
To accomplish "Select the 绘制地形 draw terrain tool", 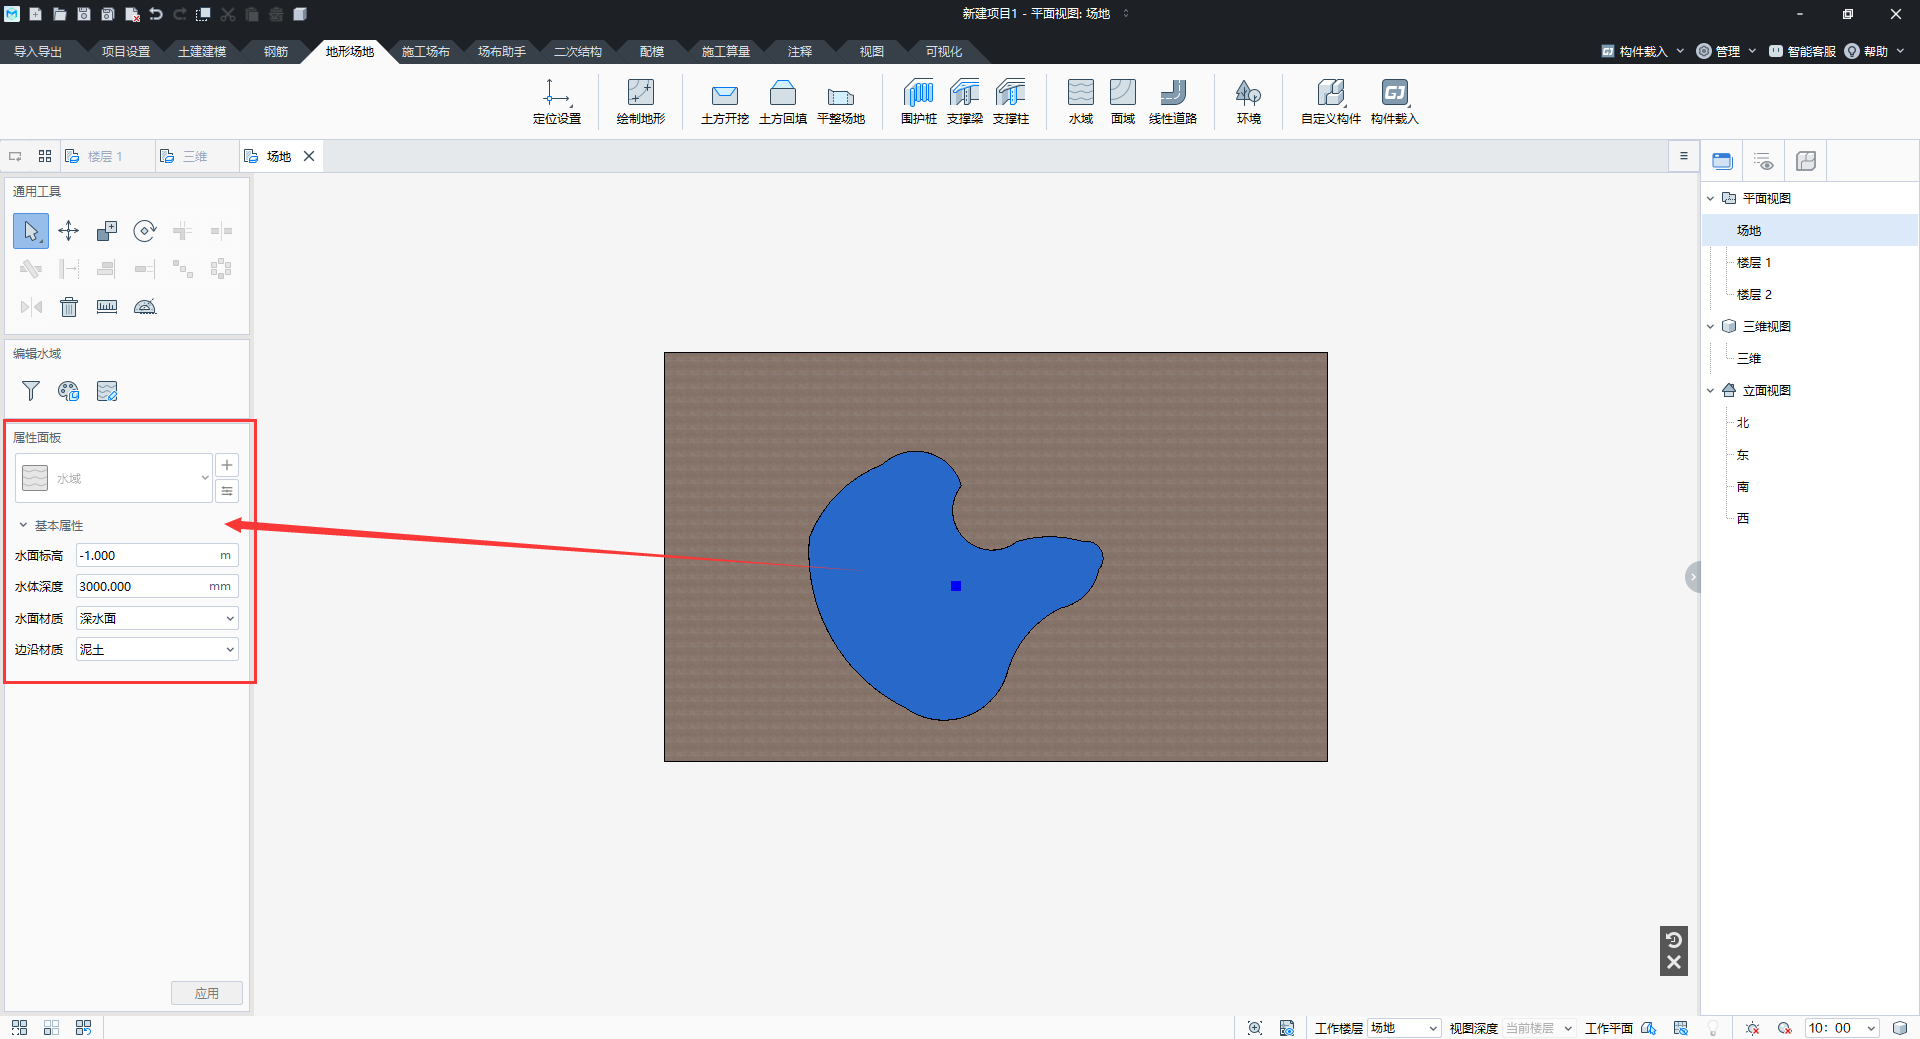I will 640,101.
